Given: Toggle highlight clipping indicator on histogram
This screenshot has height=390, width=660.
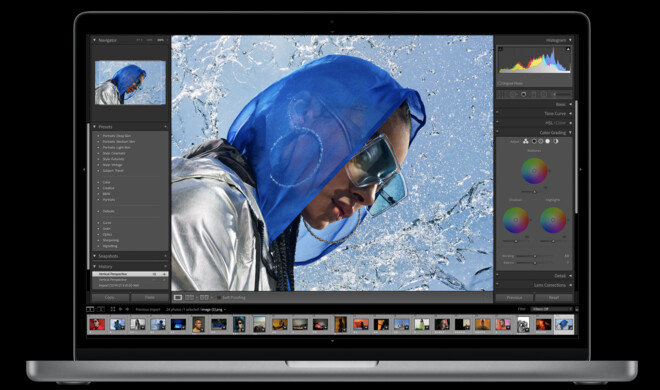Looking at the screenshot, I should pyautogui.click(x=568, y=49).
